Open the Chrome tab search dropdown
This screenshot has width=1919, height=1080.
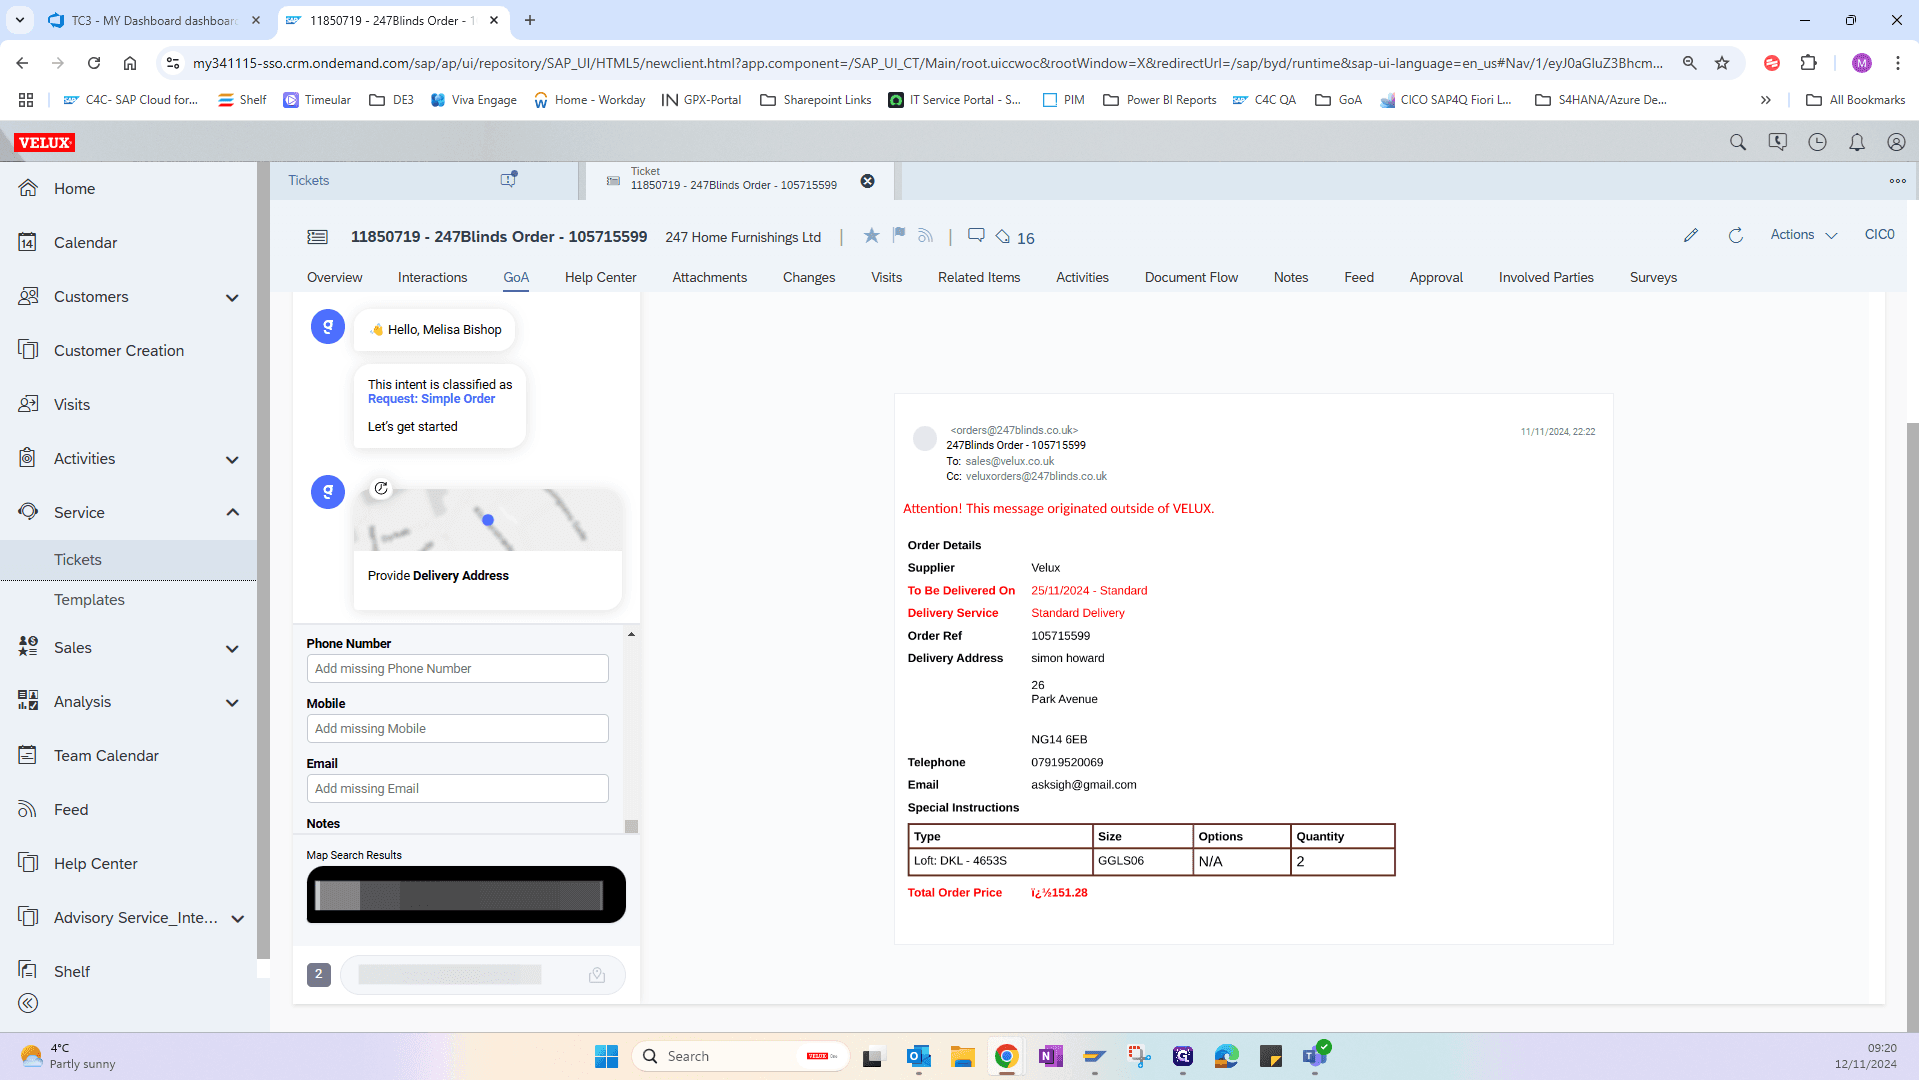click(20, 20)
